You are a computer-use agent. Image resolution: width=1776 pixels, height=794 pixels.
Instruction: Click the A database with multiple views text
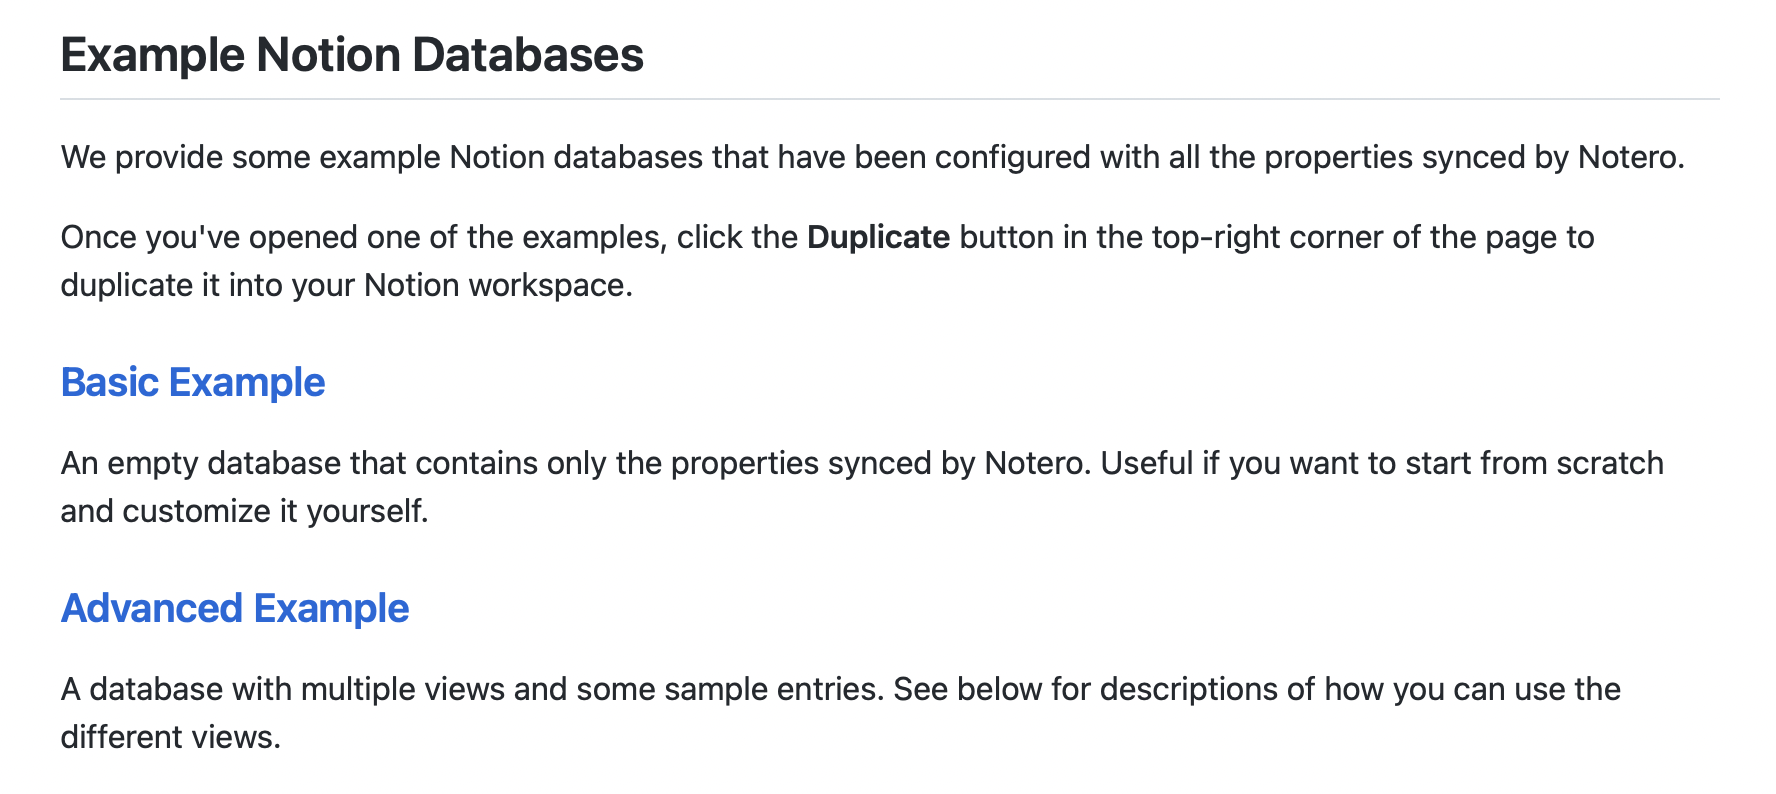[841, 713]
